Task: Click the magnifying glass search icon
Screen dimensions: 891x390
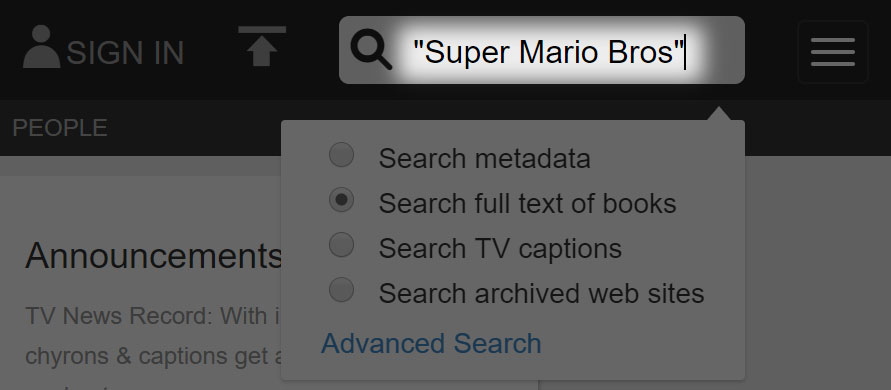Action: click(371, 50)
